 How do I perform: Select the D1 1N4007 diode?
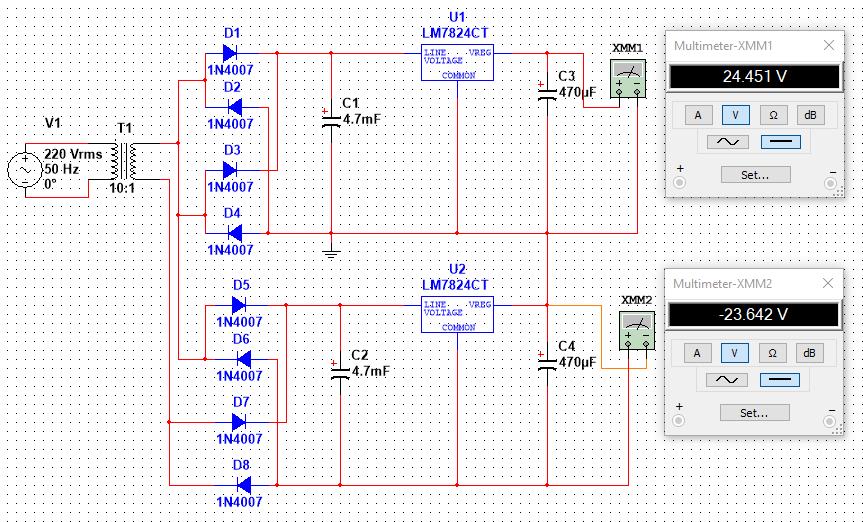coord(232,54)
